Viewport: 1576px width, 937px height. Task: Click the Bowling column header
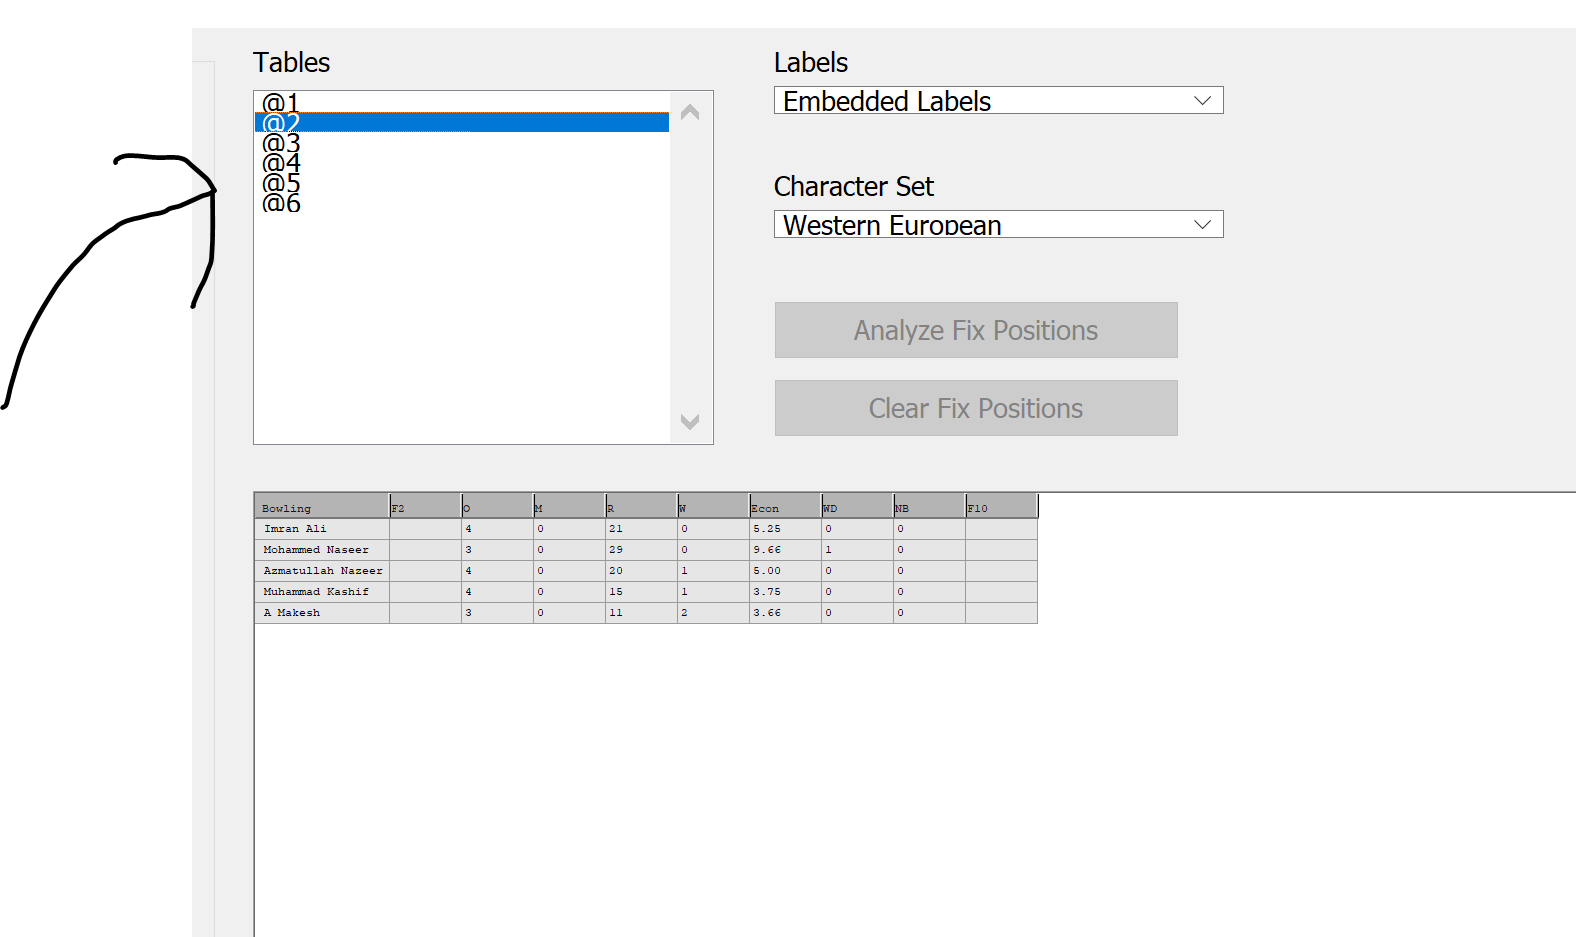[x=321, y=508]
